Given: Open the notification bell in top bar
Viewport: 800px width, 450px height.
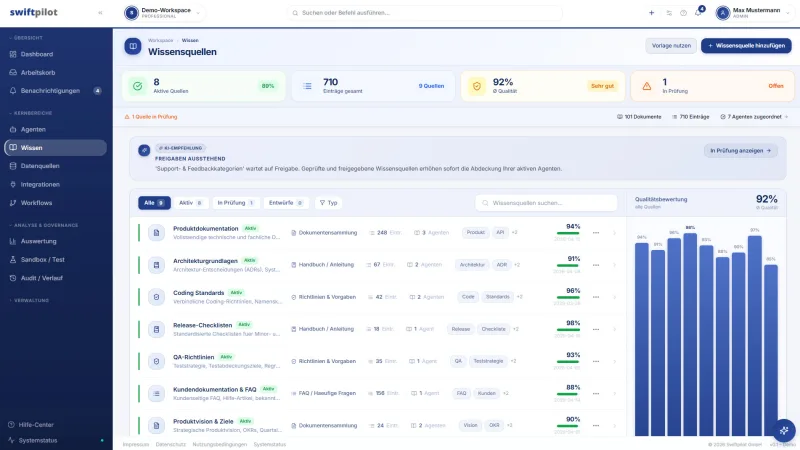Looking at the screenshot, I should 698,13.
